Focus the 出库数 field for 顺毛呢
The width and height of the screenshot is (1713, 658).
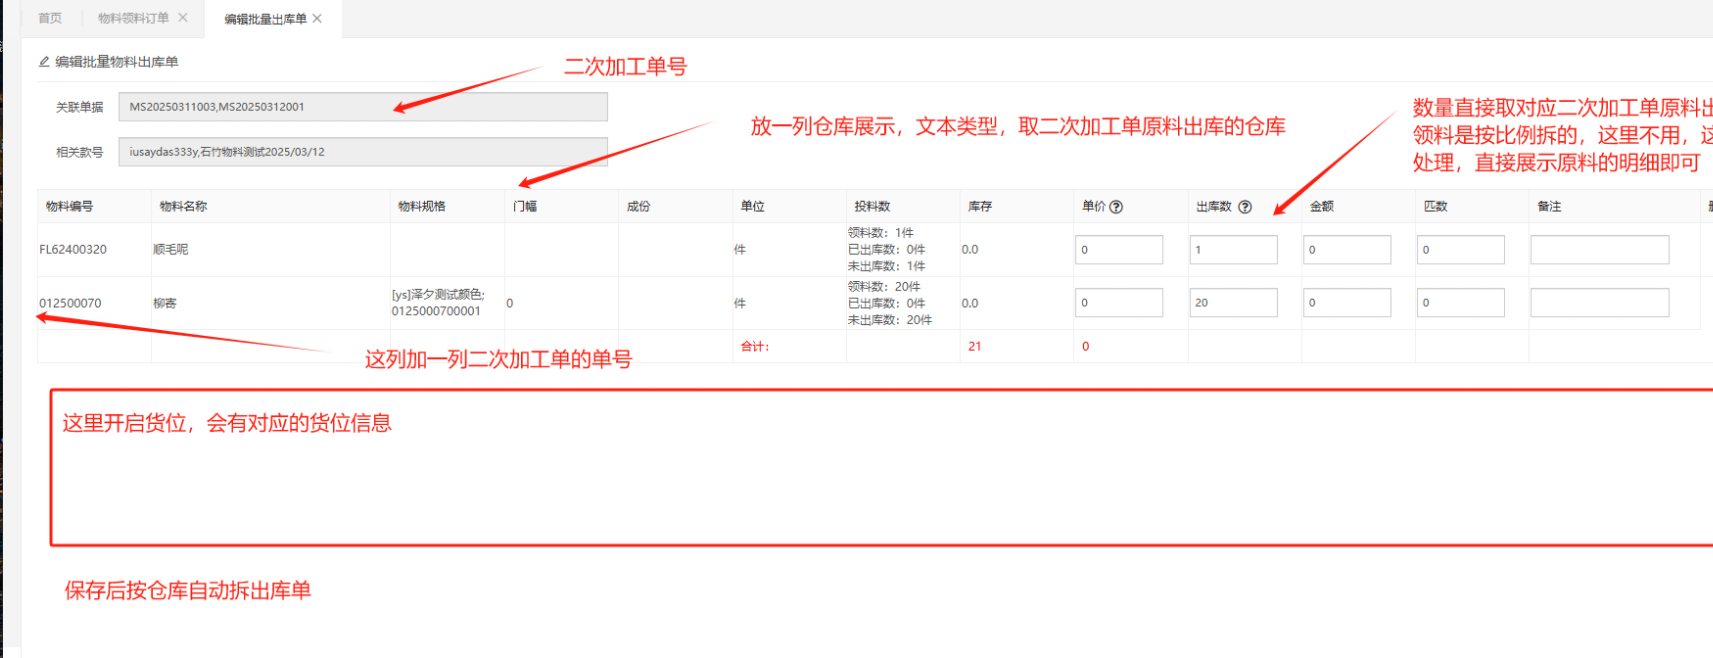click(x=1233, y=250)
